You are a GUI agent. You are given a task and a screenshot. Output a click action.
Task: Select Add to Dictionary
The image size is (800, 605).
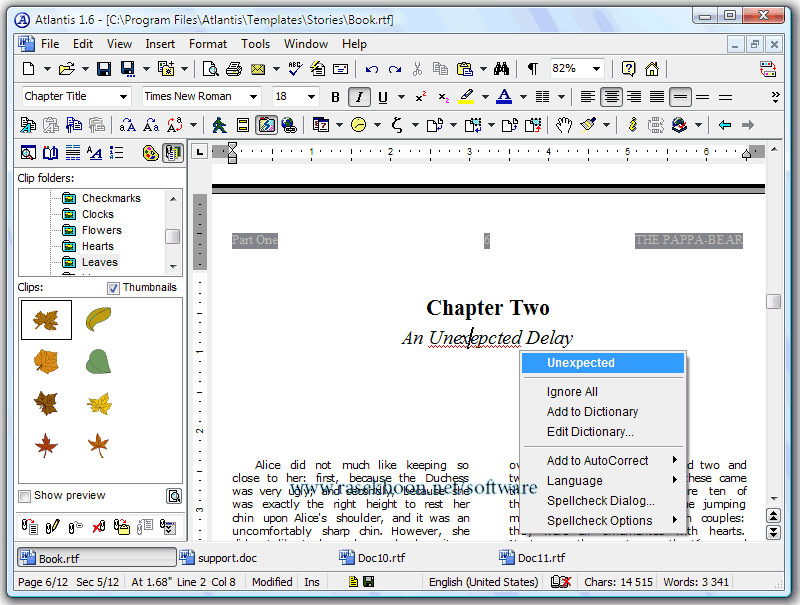coord(603,412)
